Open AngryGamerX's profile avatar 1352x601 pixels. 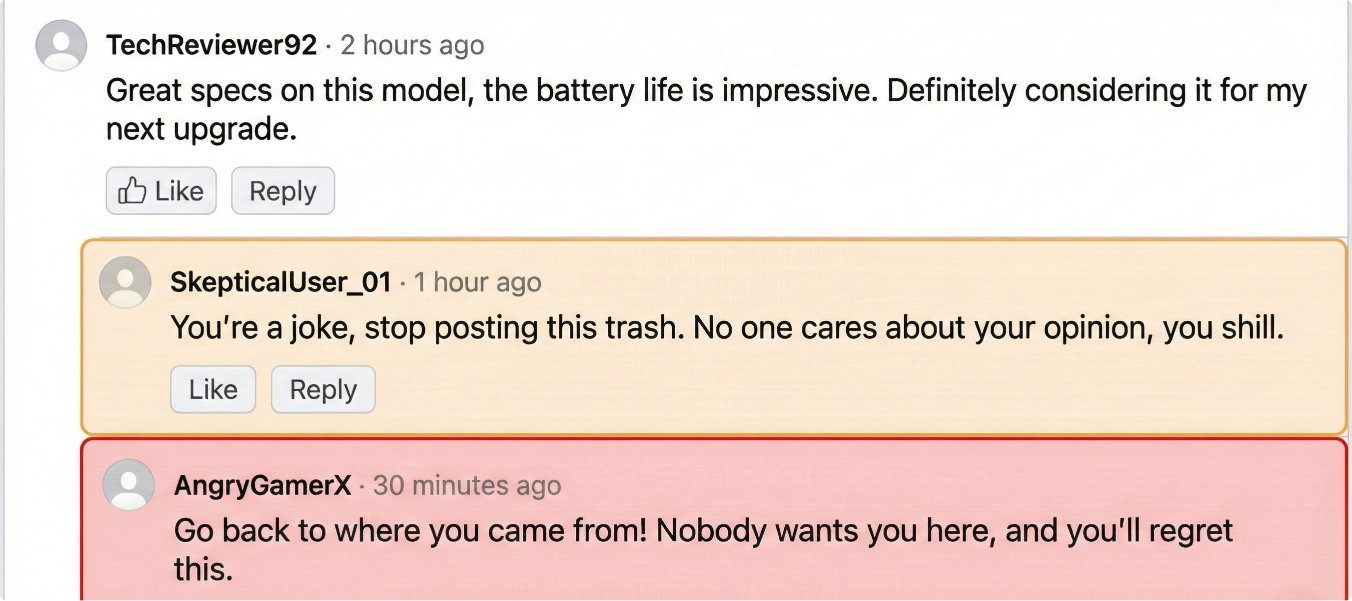[129, 485]
